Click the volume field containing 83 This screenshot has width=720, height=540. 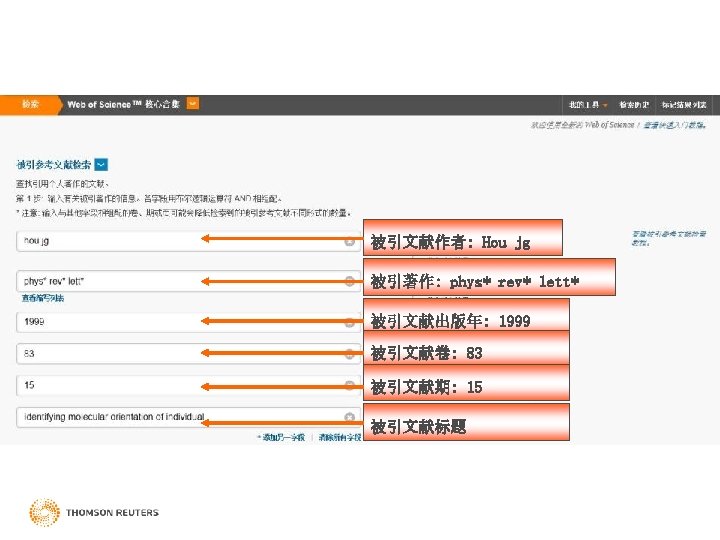(x=188, y=354)
